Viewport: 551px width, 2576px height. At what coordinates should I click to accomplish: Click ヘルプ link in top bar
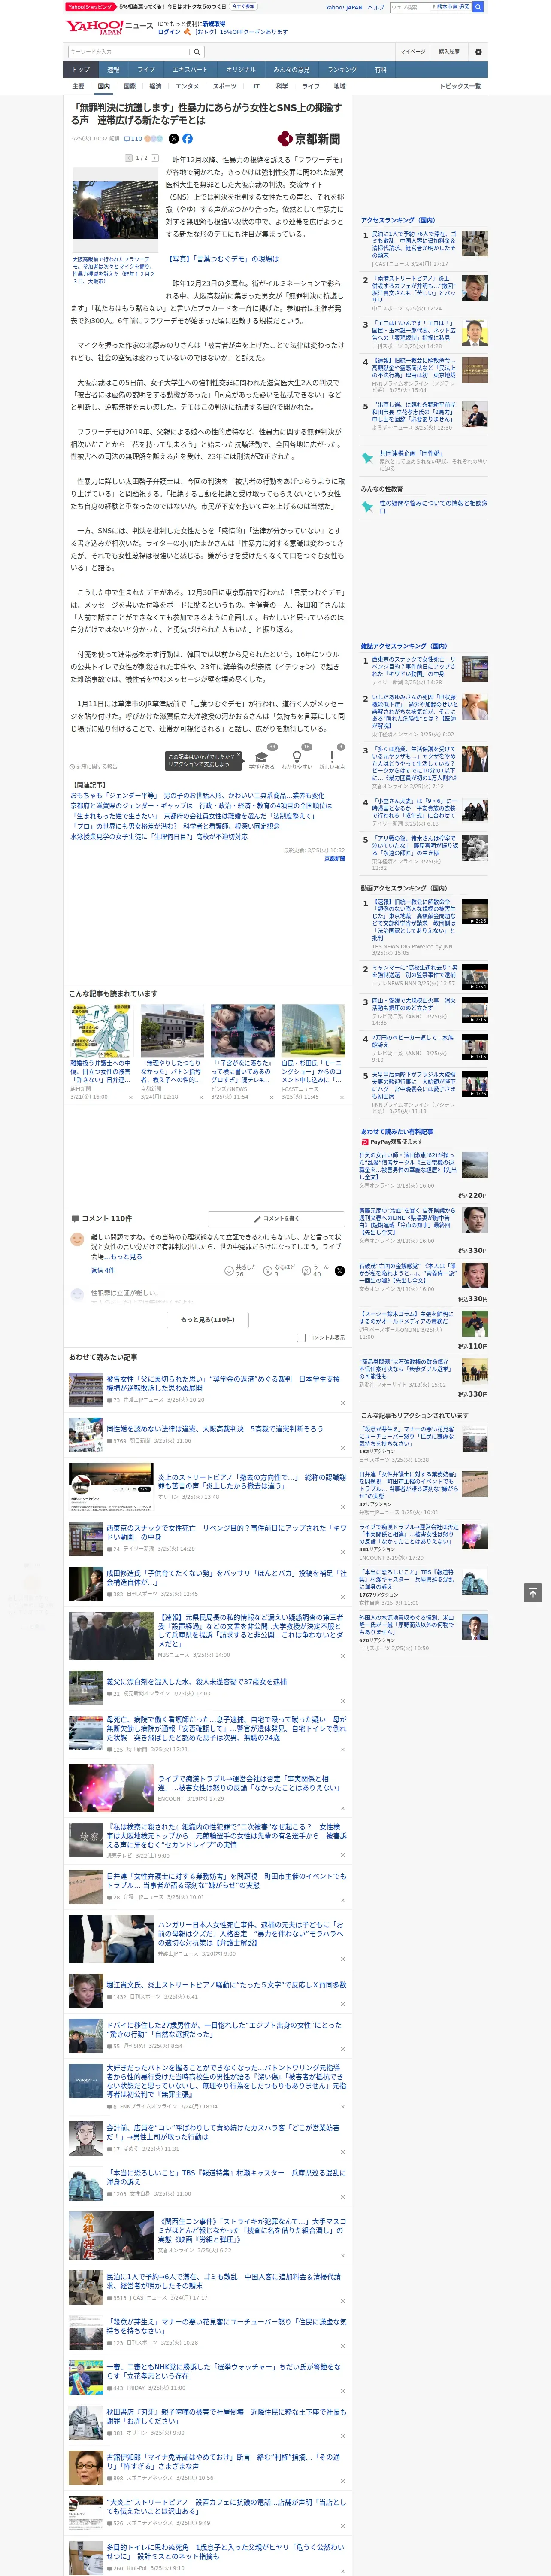[375, 7]
